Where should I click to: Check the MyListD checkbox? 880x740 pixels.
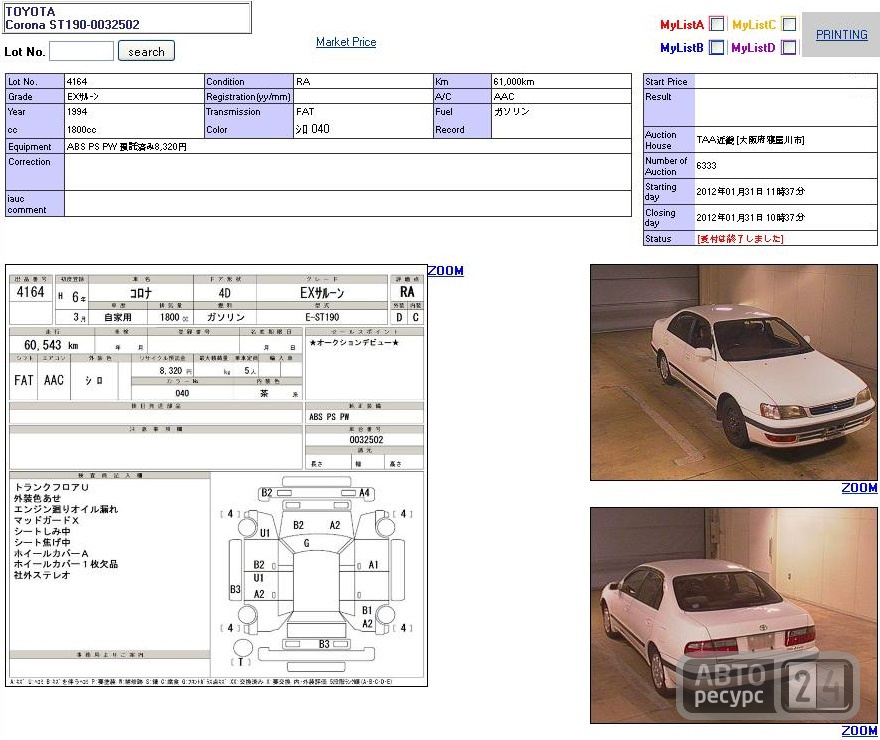(x=789, y=47)
